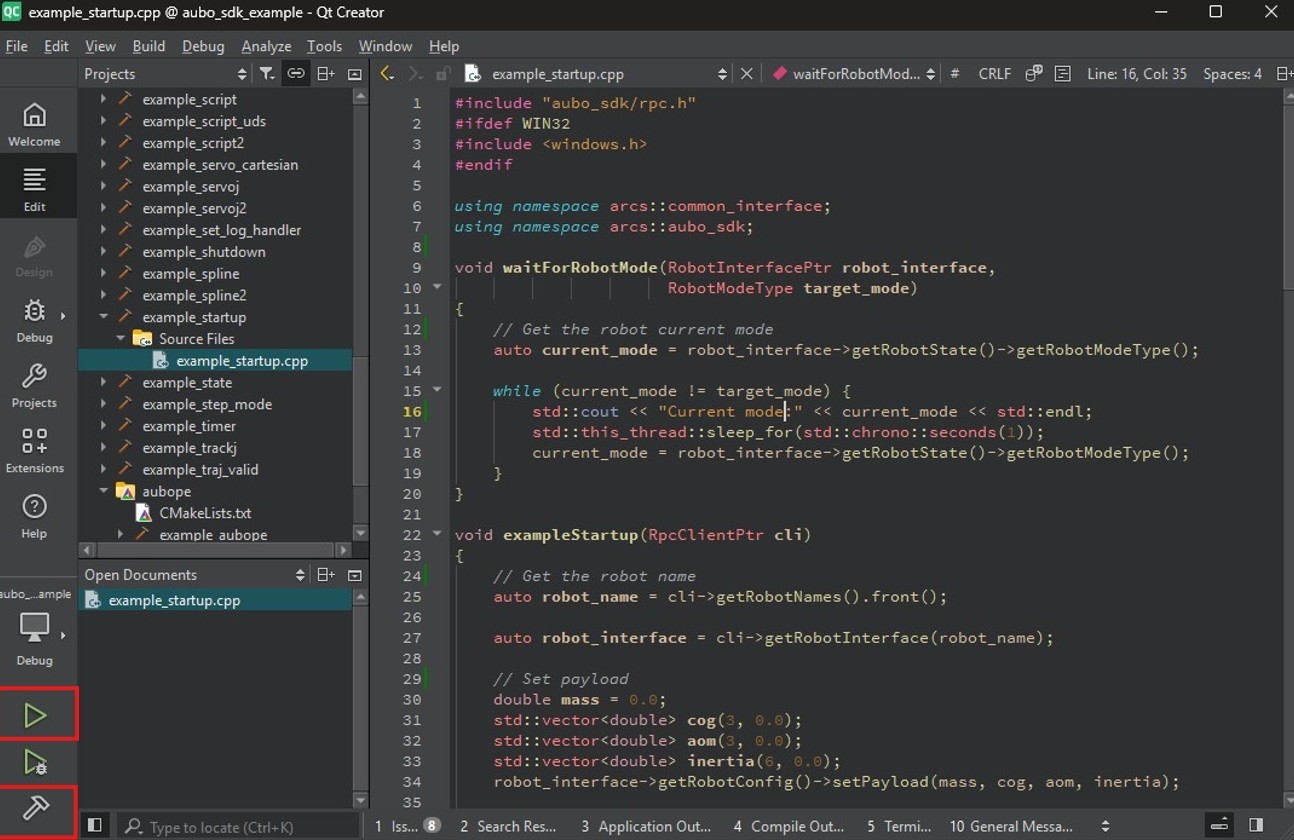The width and height of the screenshot is (1294, 840).
Task: Open the Application Output pane
Action: 646,826
